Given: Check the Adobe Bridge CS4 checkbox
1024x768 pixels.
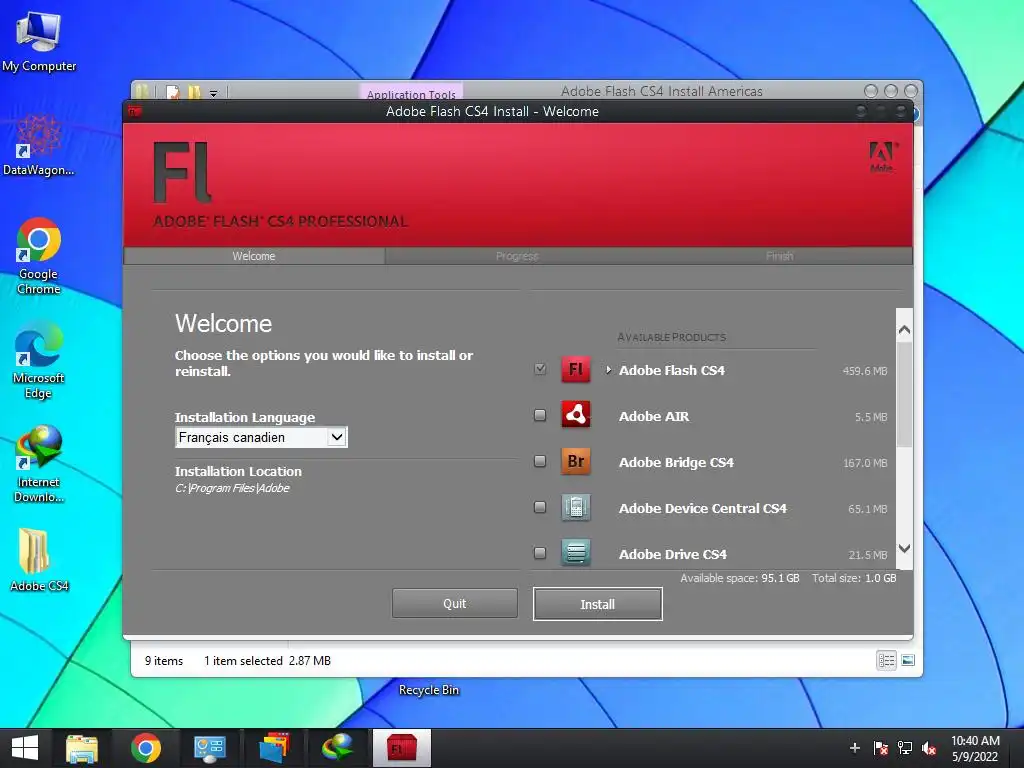Looking at the screenshot, I should pos(540,461).
